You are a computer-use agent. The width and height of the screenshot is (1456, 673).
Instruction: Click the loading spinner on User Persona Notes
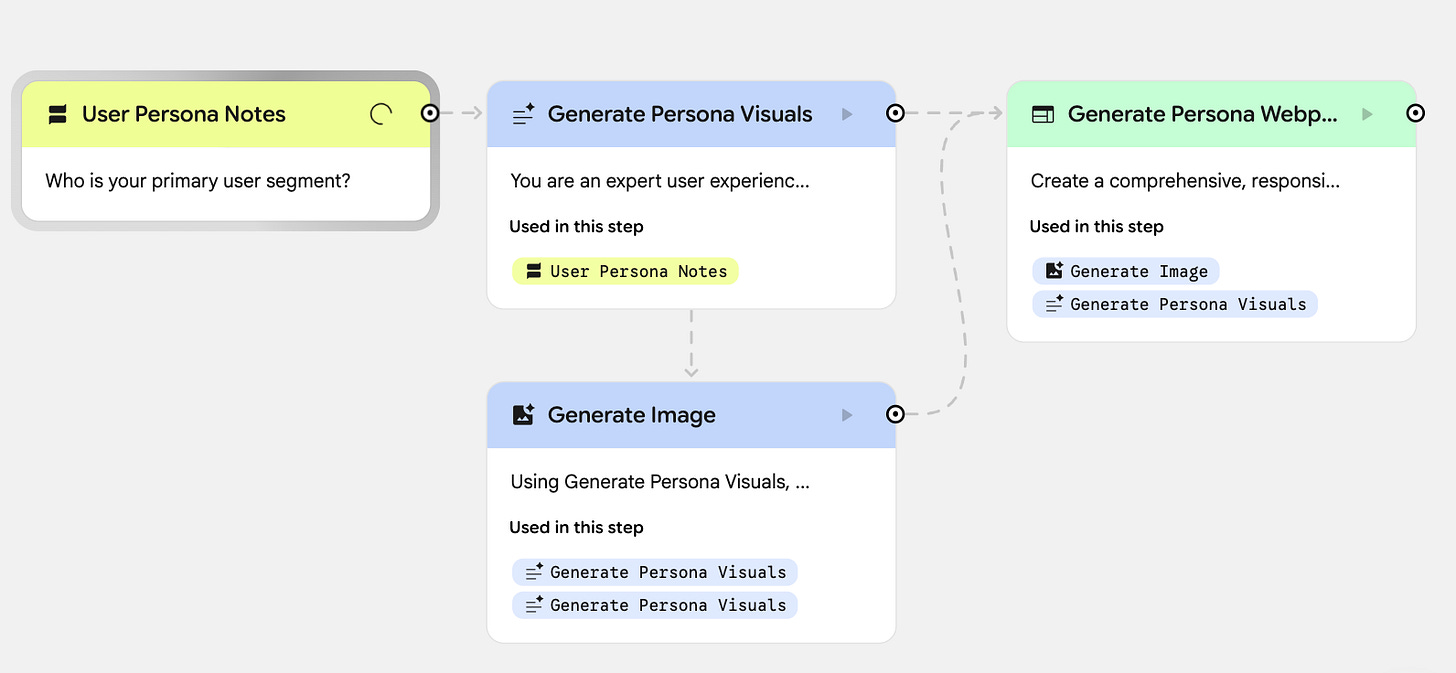tap(381, 114)
